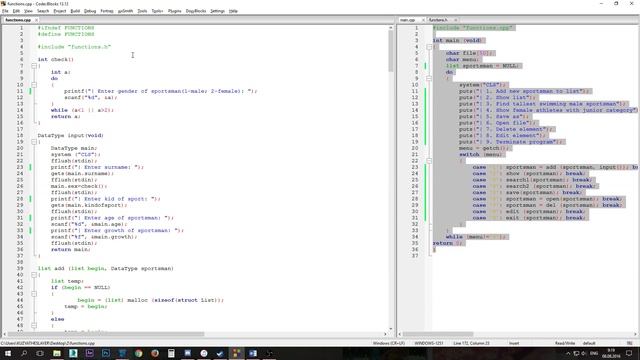Open the Edit menu
Screen dimensions: 640x360
coord(16,11)
